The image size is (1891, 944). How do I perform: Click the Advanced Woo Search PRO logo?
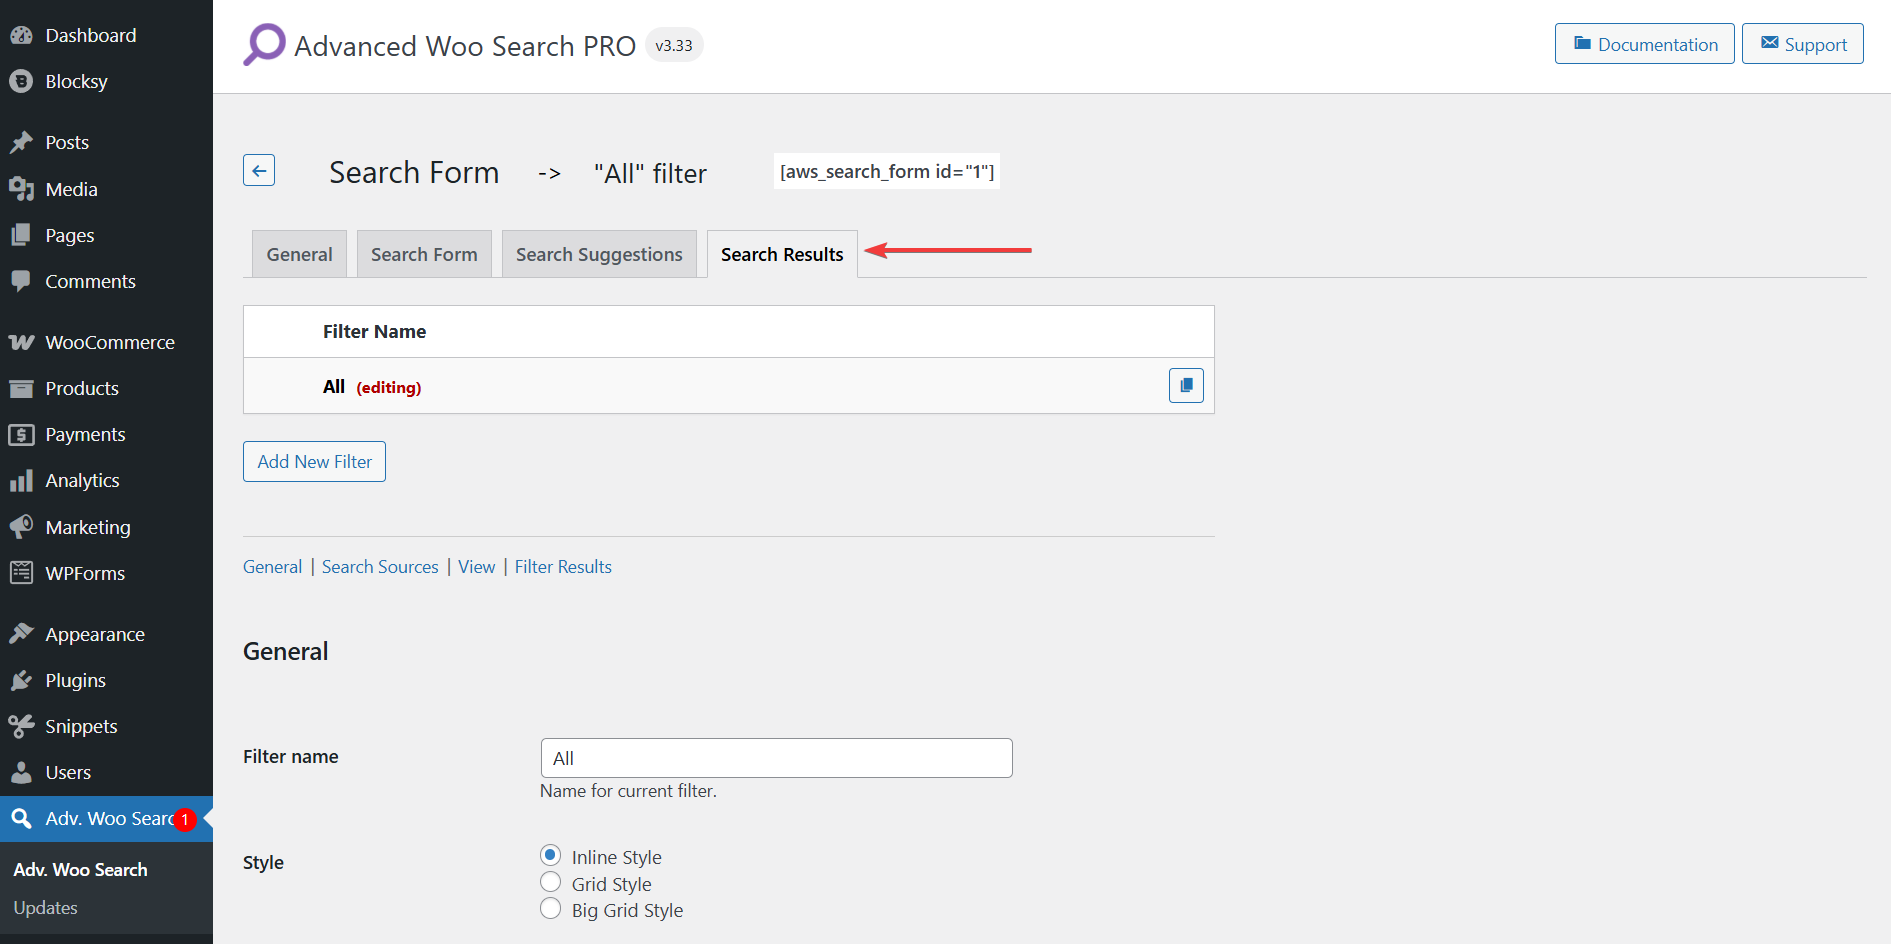[265, 45]
